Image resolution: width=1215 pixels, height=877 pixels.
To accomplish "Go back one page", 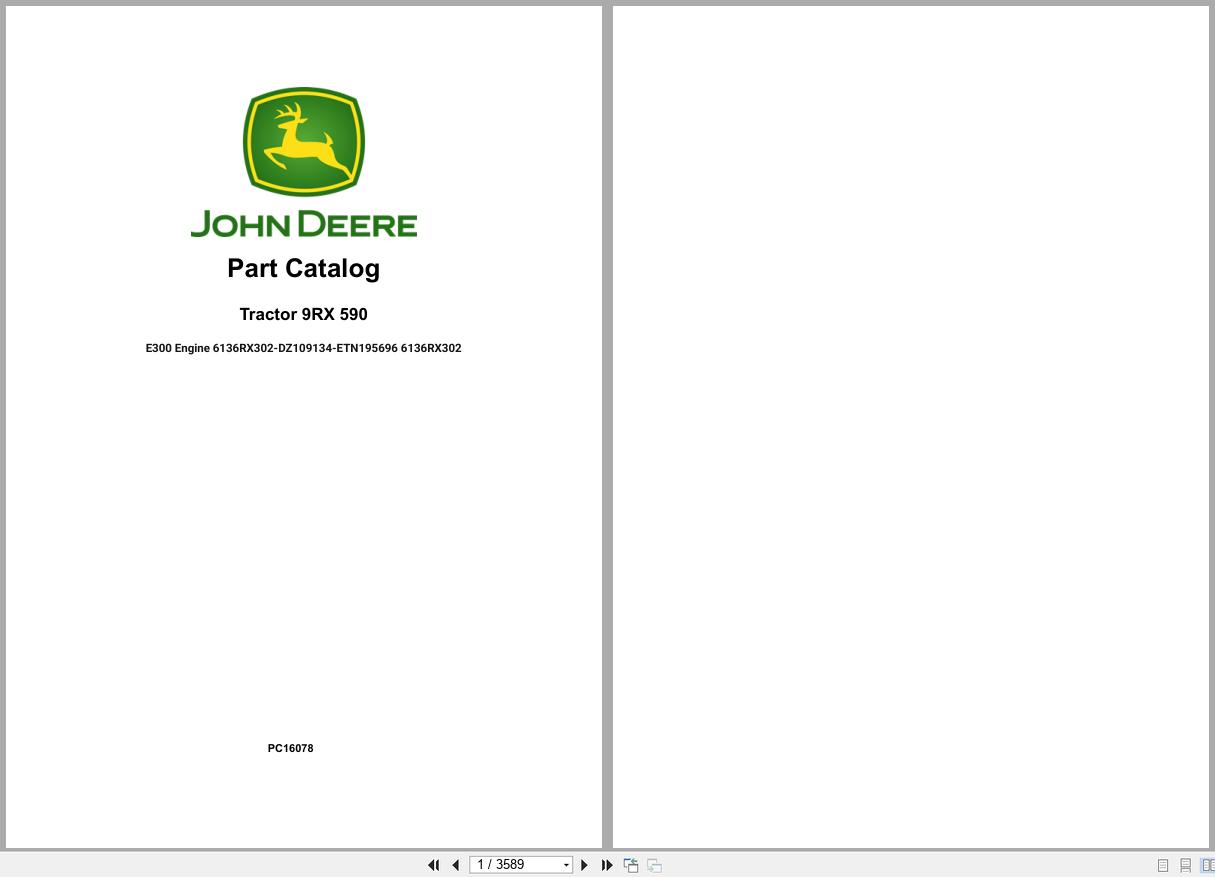I will tap(456, 865).
